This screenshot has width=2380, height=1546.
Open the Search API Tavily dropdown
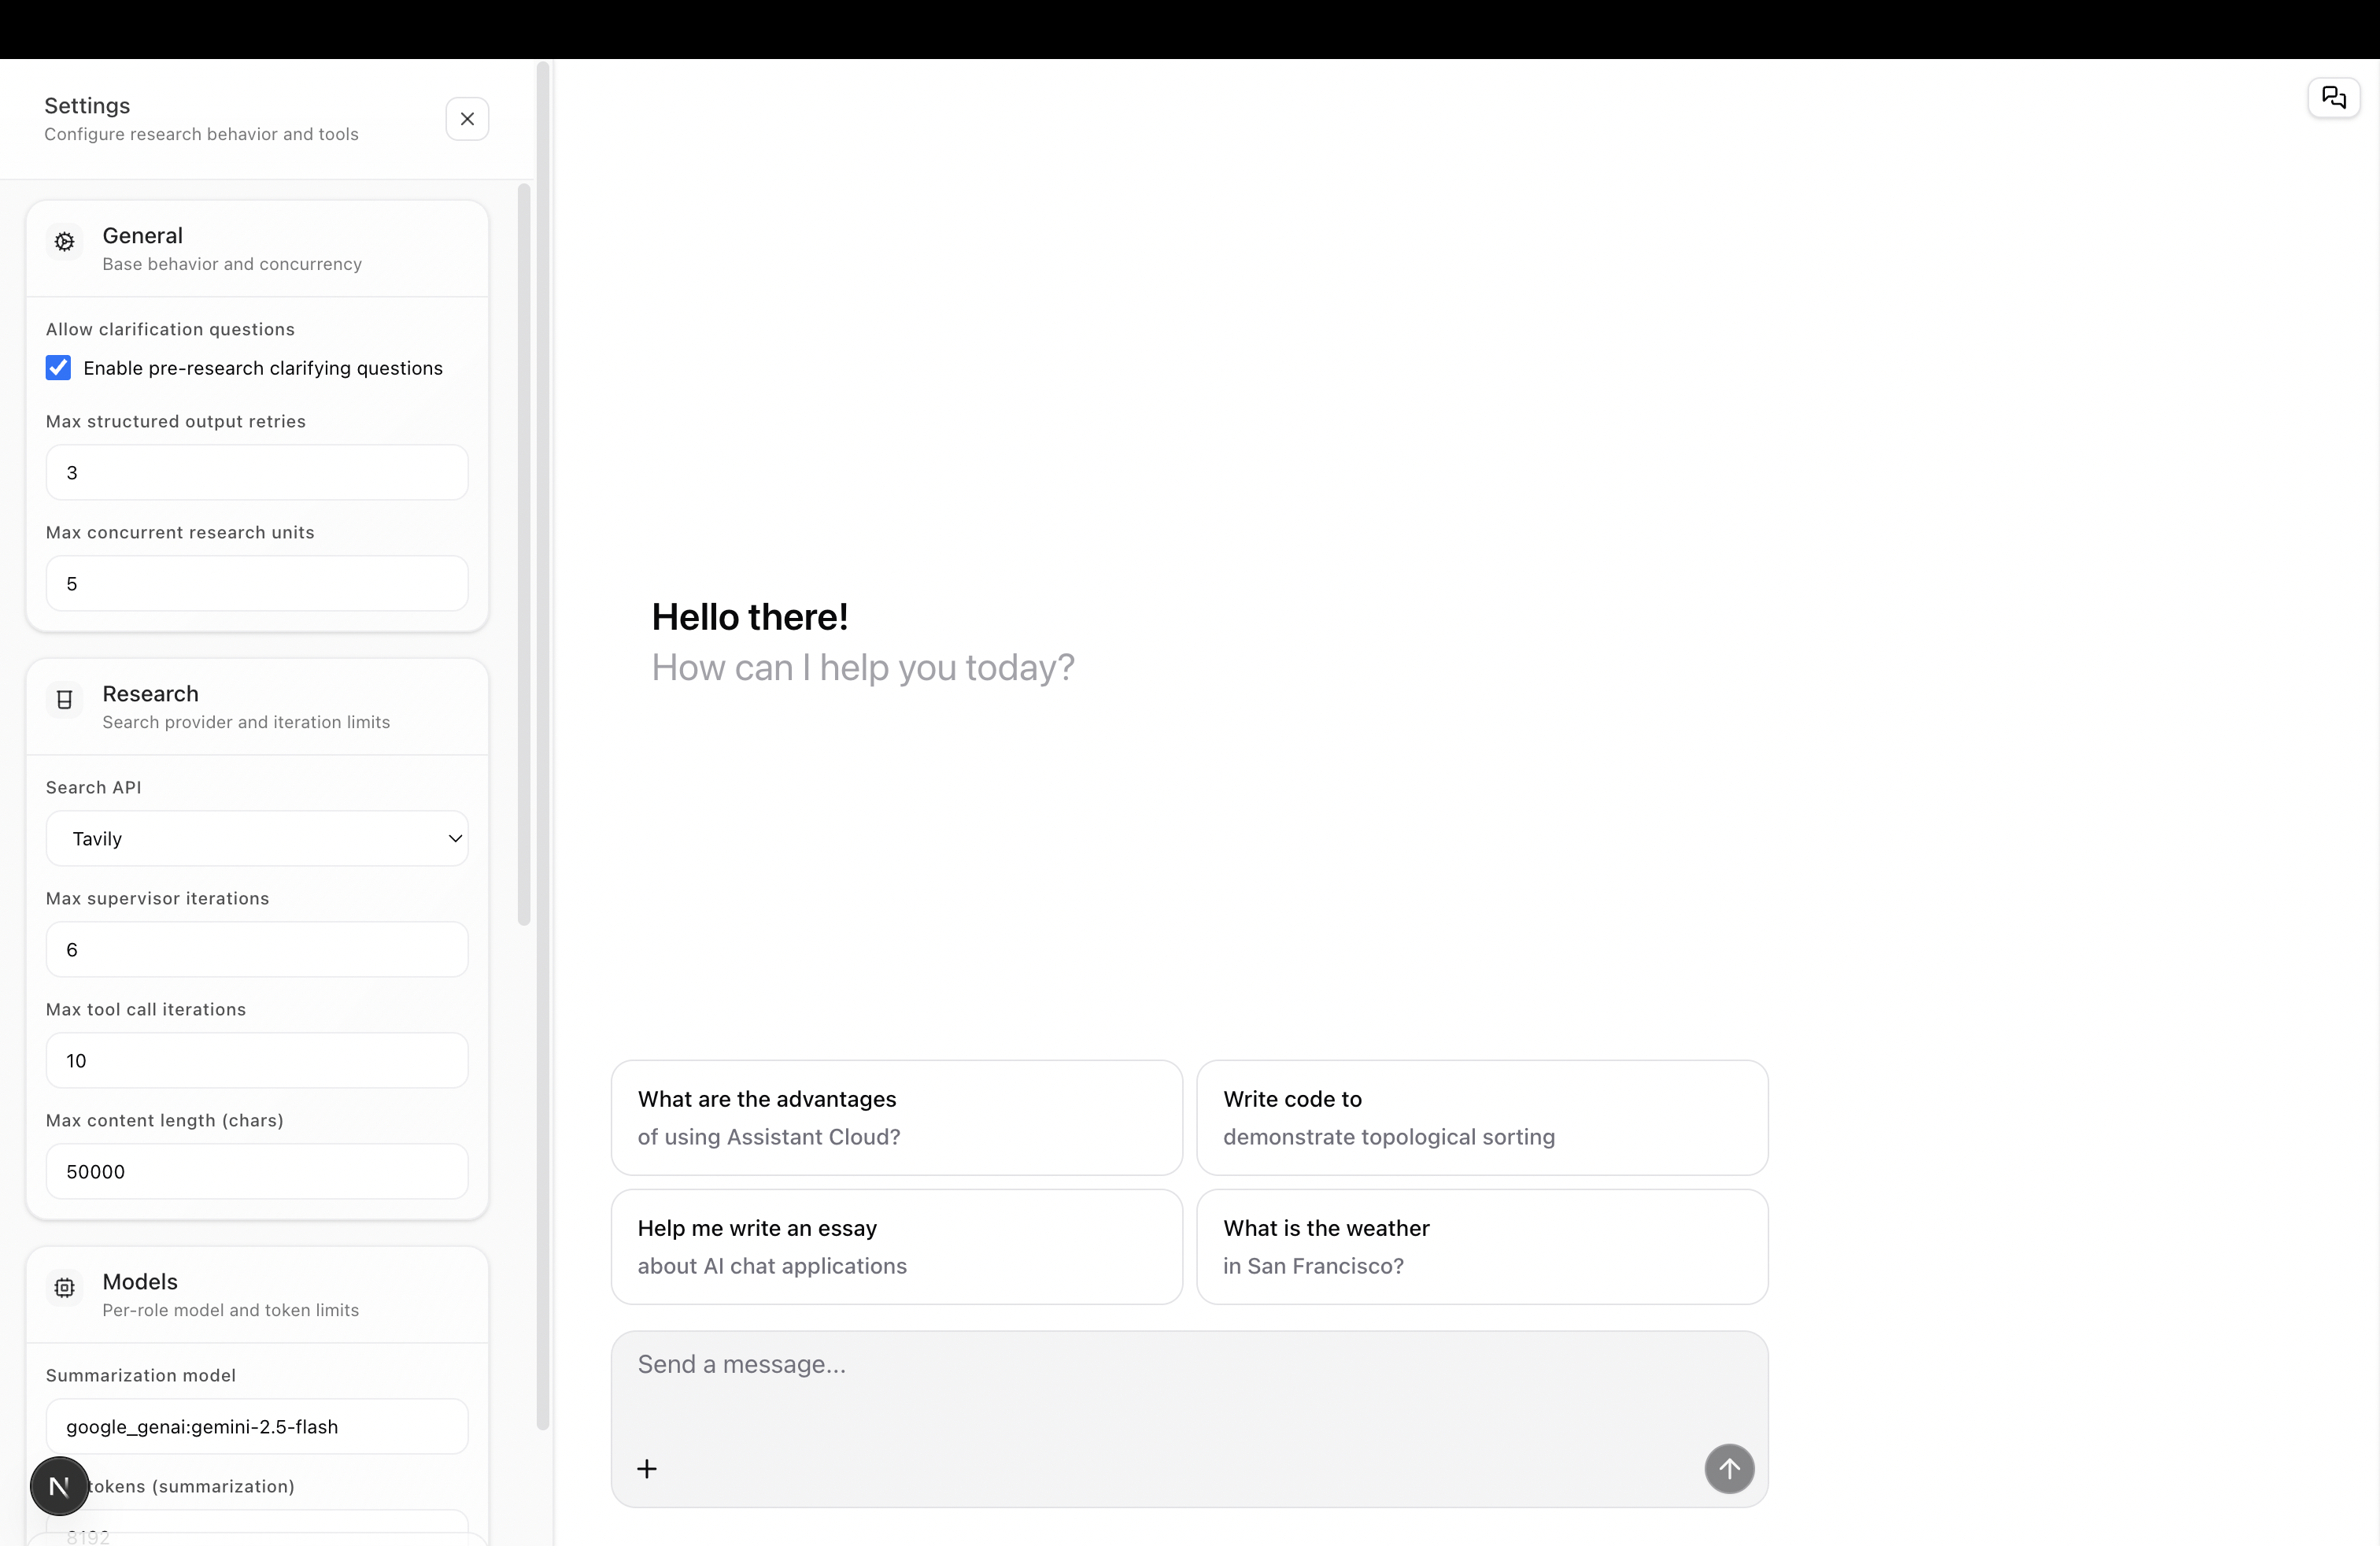(x=257, y=838)
